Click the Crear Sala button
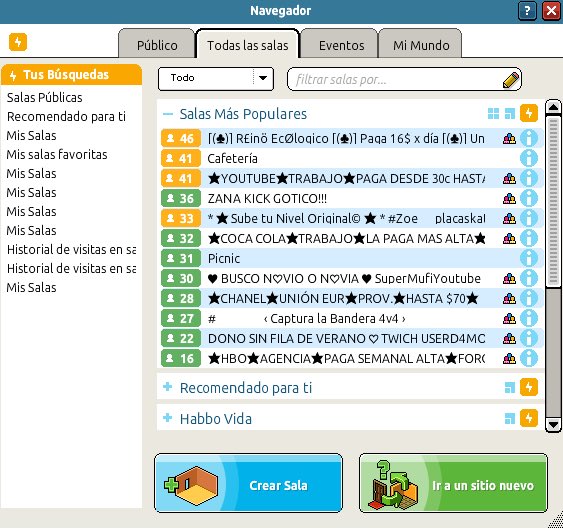The height and width of the screenshot is (529, 563). 248,483
